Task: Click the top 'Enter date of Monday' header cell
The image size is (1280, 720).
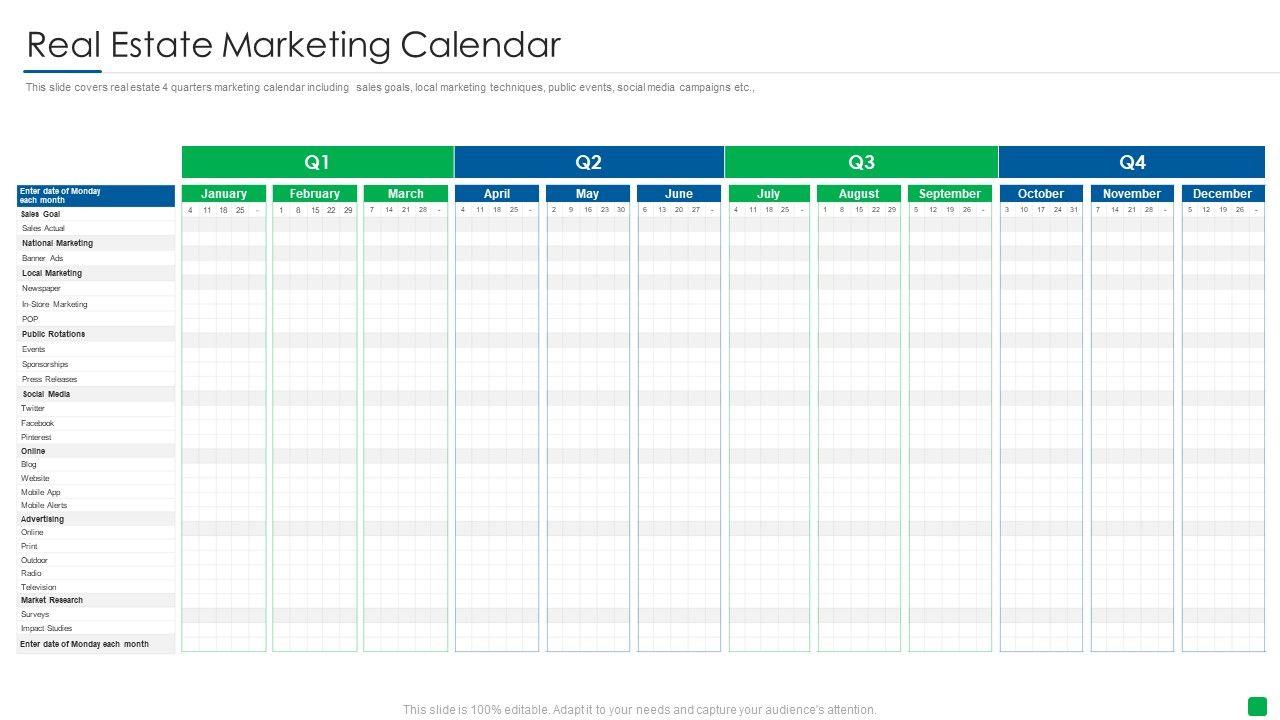Action: click(95, 195)
